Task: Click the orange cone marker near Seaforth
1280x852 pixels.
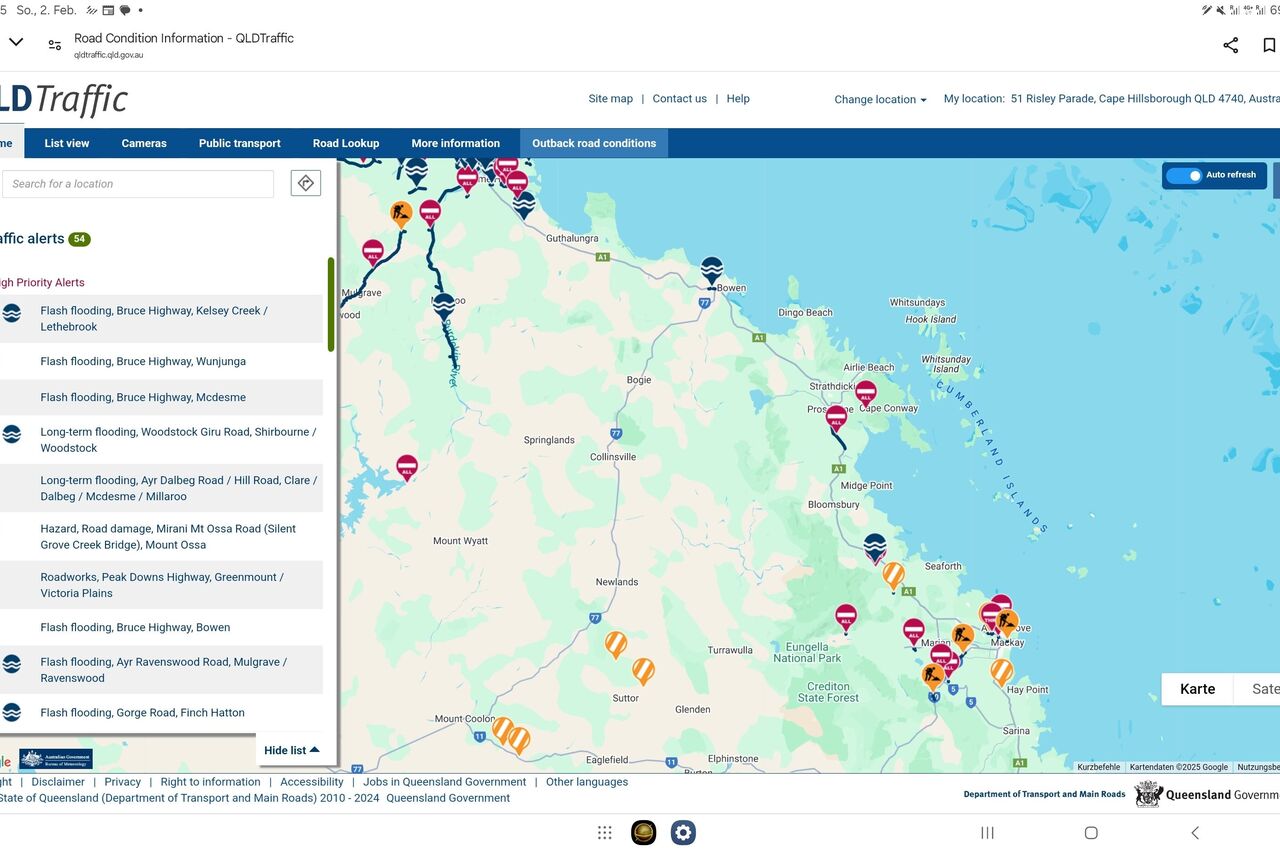Action: [893, 575]
